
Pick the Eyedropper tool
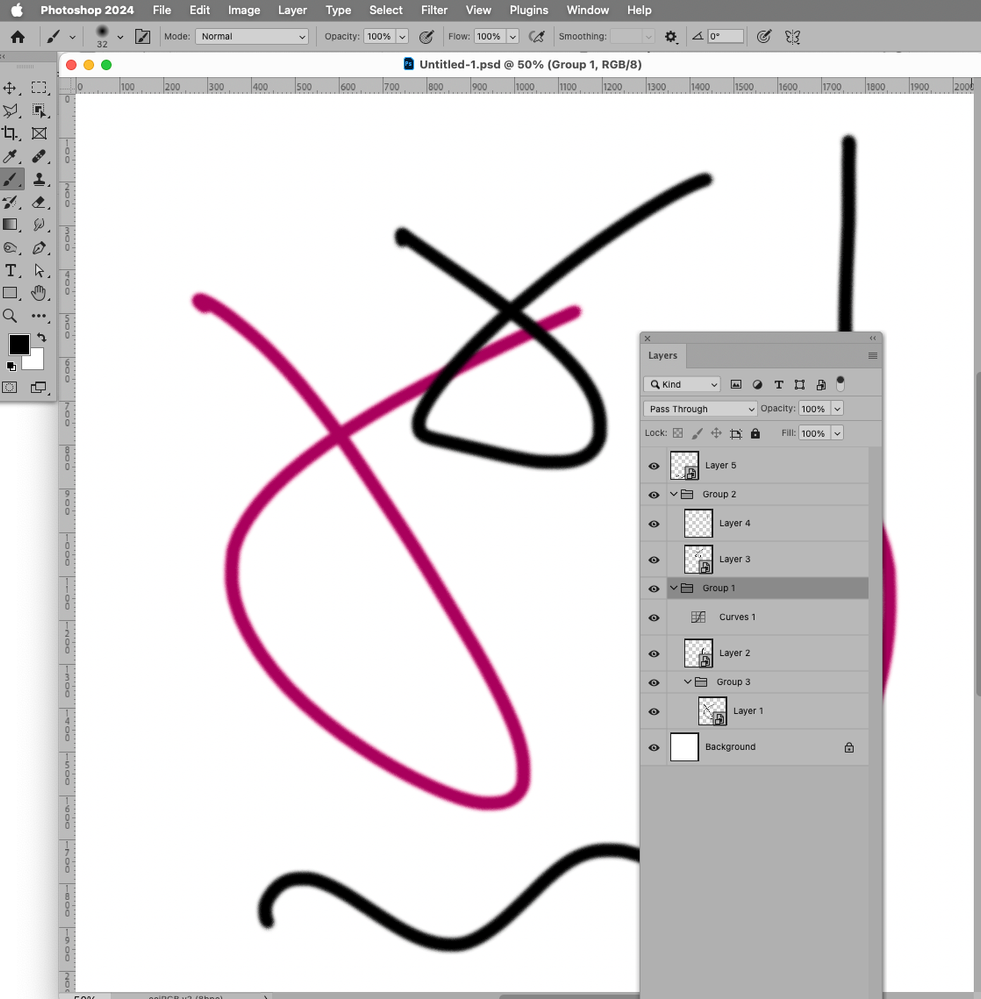tap(12, 155)
